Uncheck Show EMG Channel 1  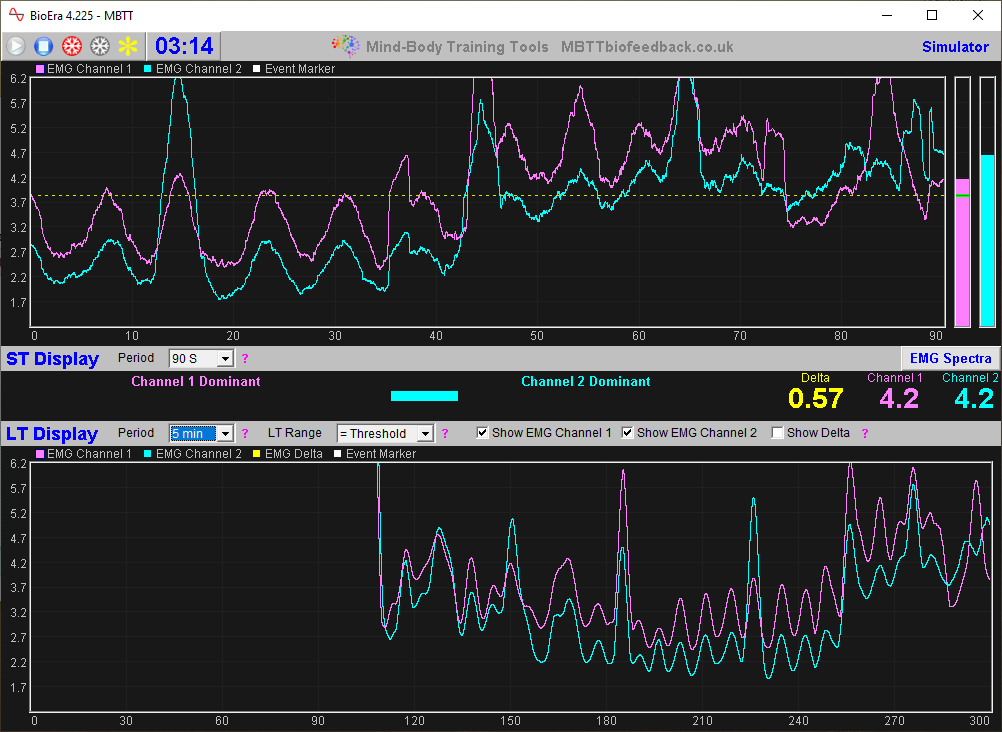point(483,432)
